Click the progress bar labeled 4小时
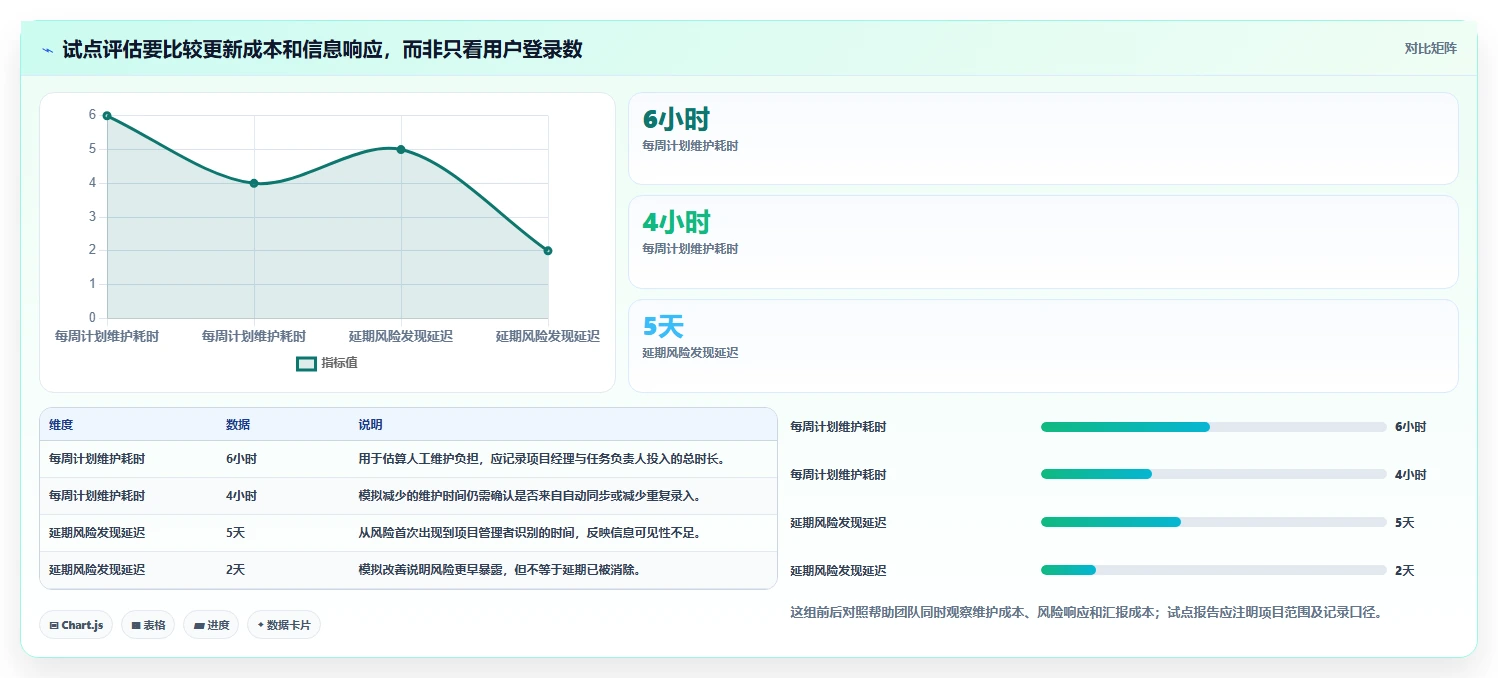Viewport: 1498px width, 678px height. click(1214, 474)
